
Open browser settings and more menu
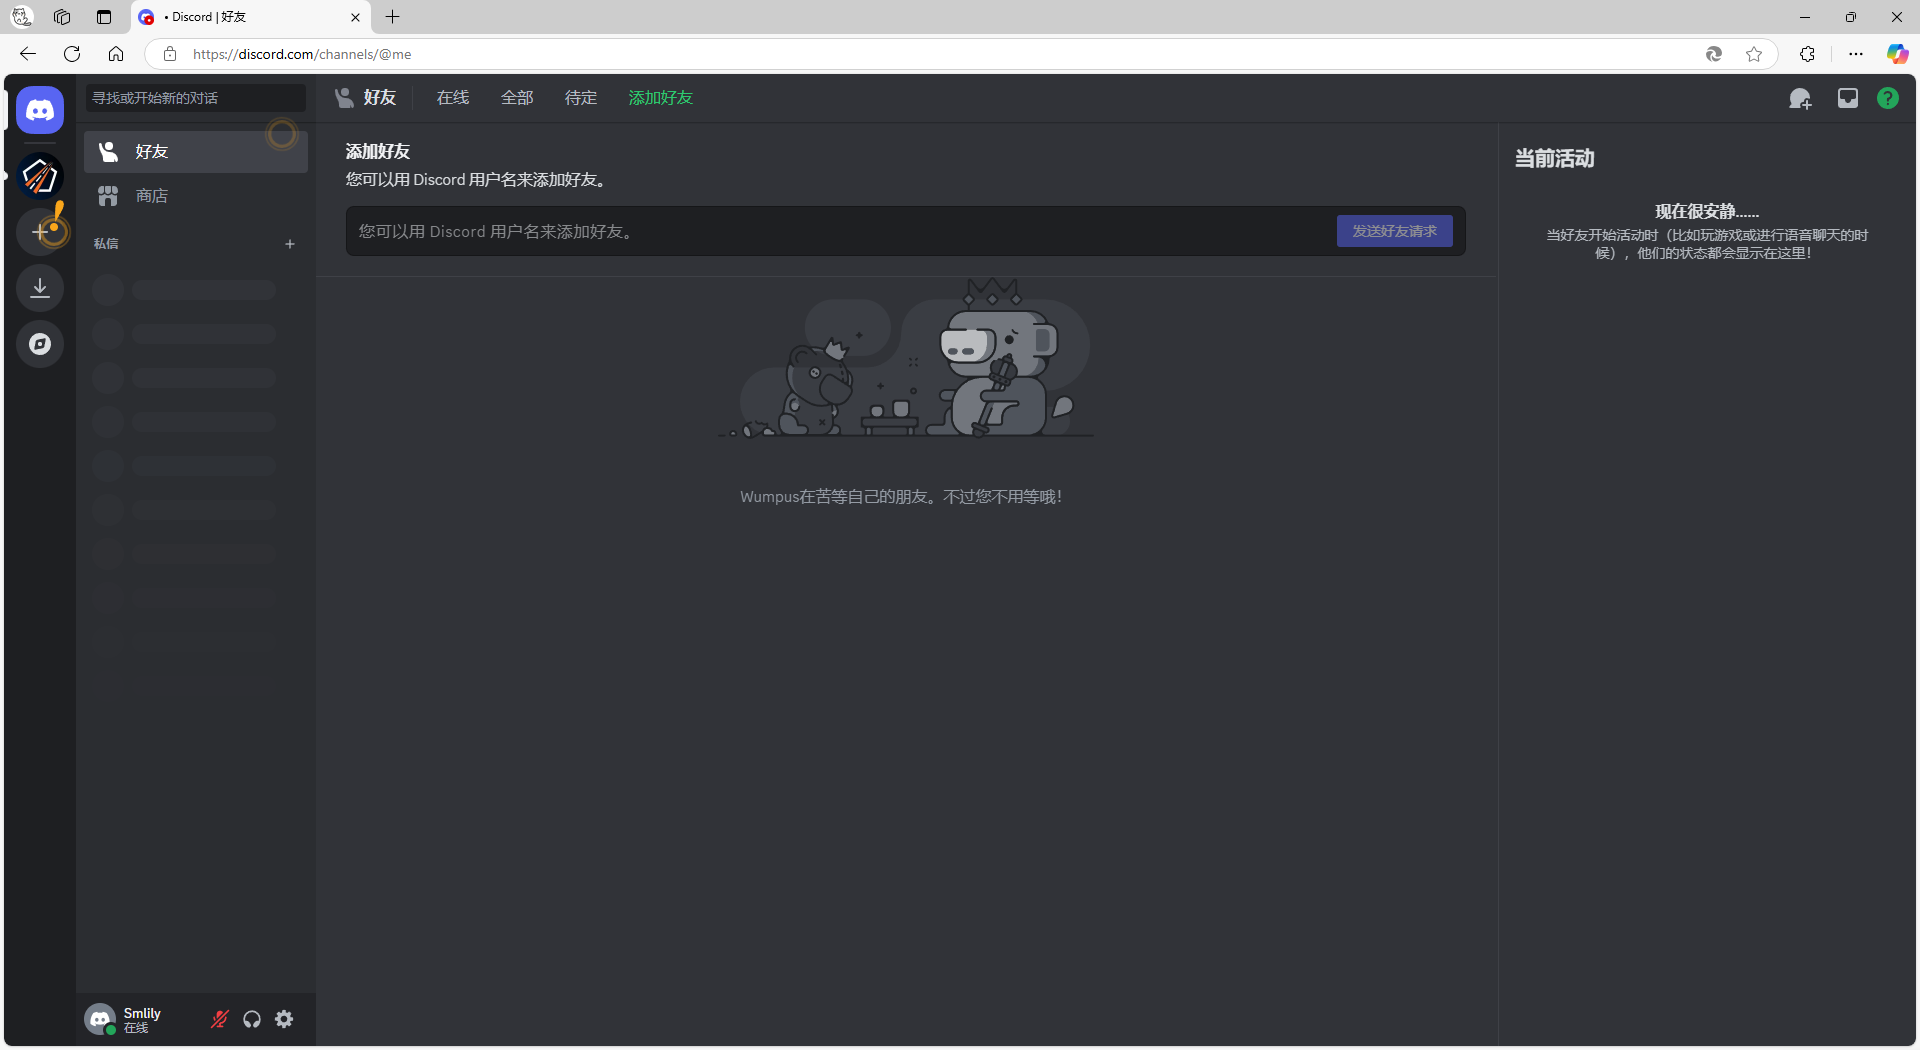(1856, 54)
